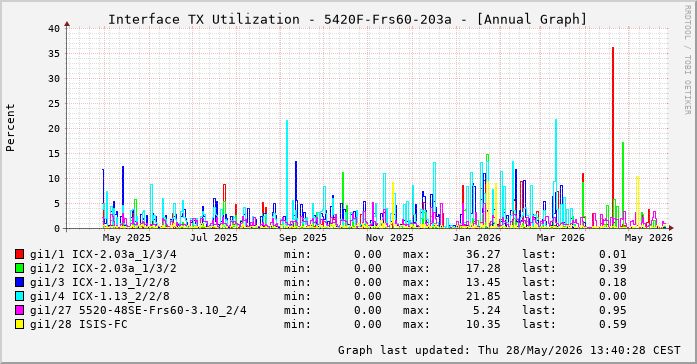This screenshot has height=364, width=697.
Task: Click the 'Nov 2025' x-axis label
Action: tap(390, 238)
